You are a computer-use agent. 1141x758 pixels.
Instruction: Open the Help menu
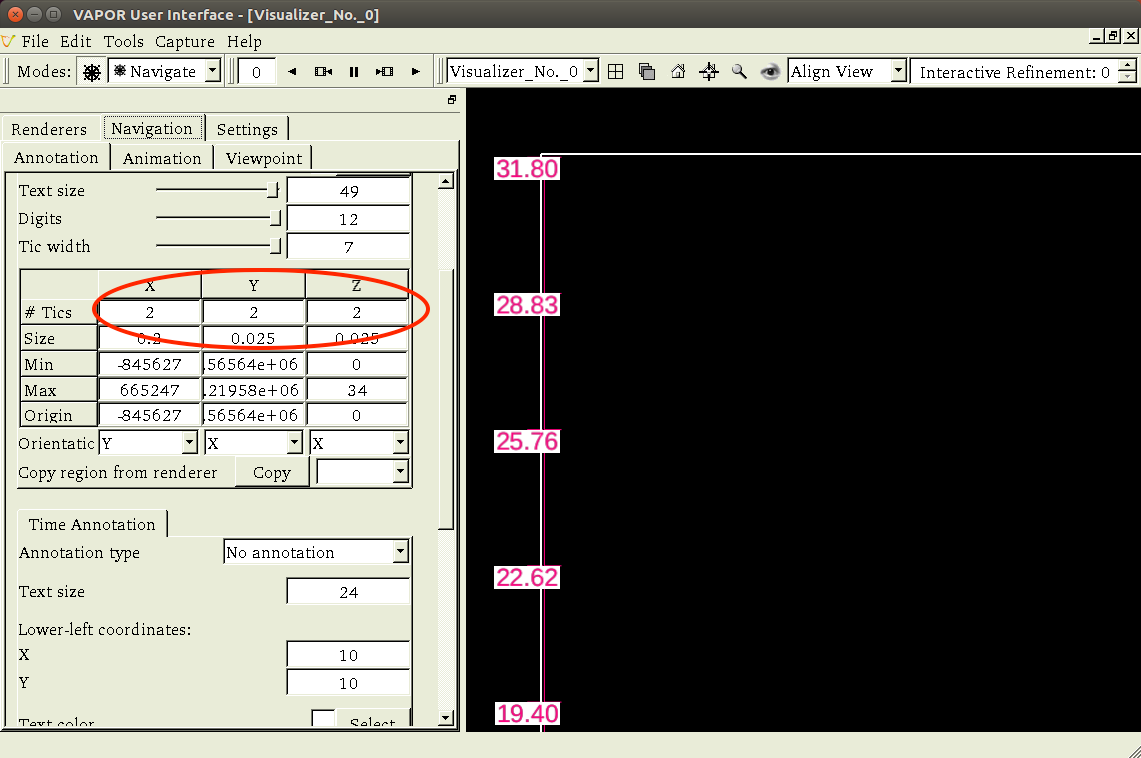click(244, 41)
